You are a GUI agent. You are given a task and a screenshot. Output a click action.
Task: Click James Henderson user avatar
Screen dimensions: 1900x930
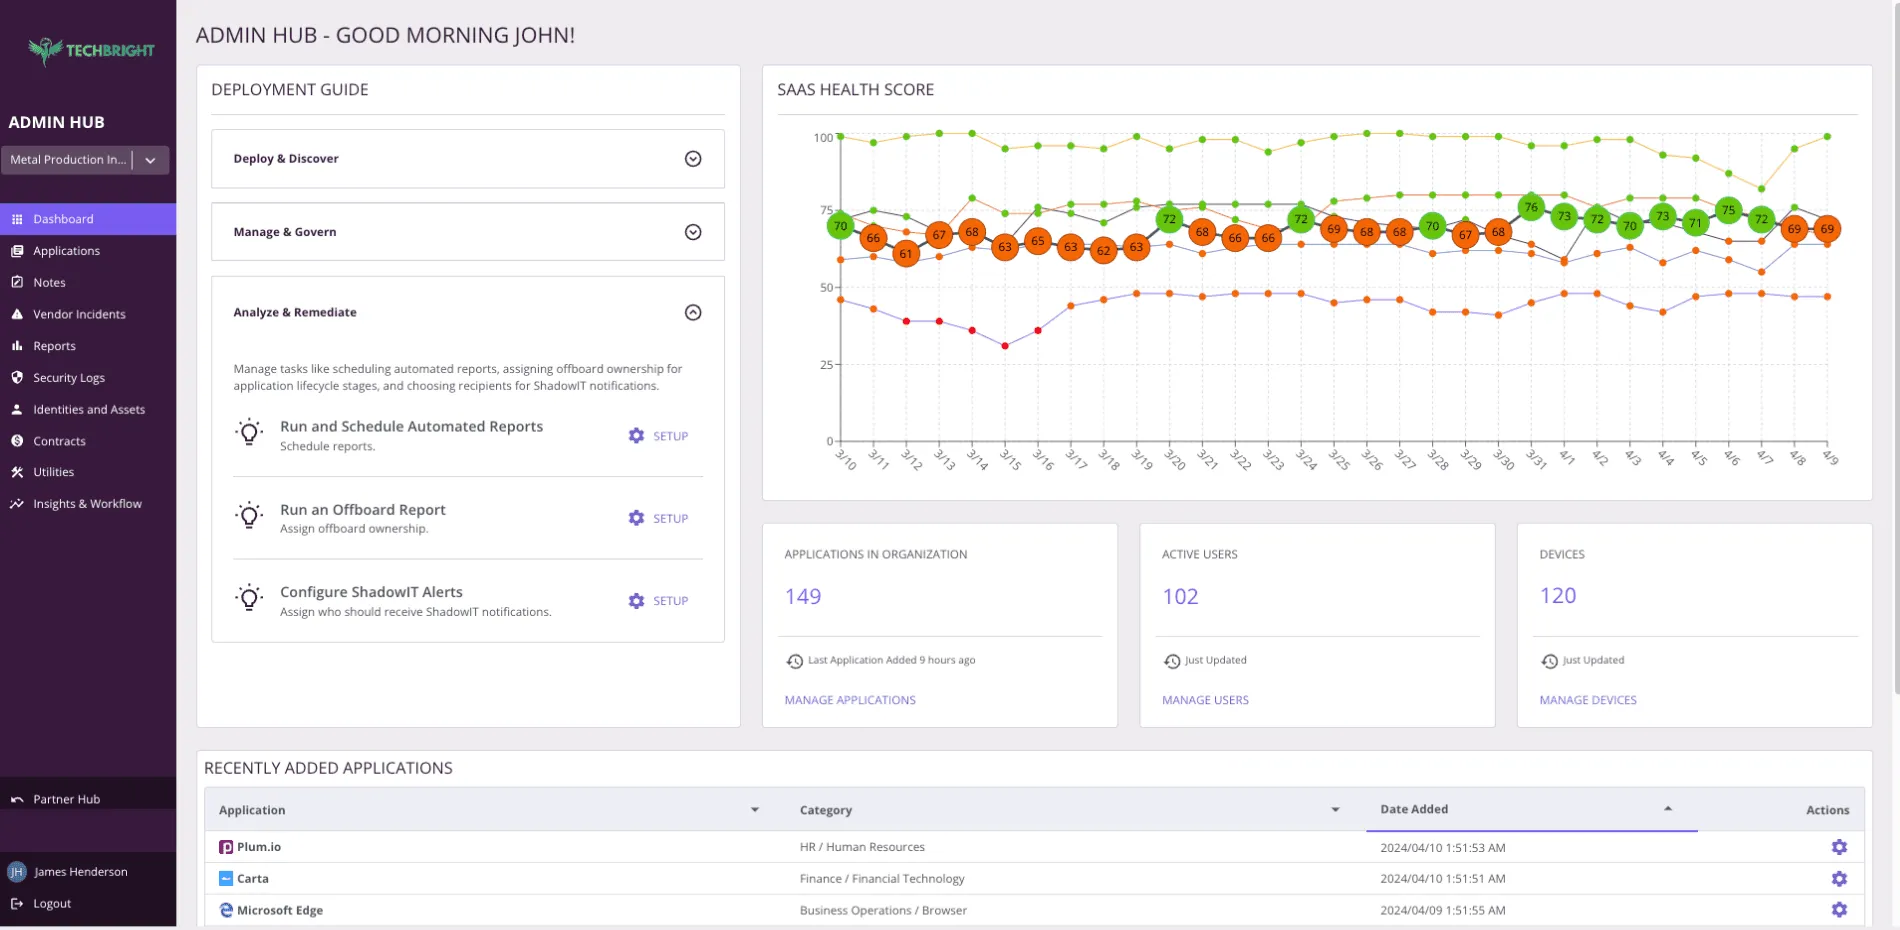coord(17,872)
